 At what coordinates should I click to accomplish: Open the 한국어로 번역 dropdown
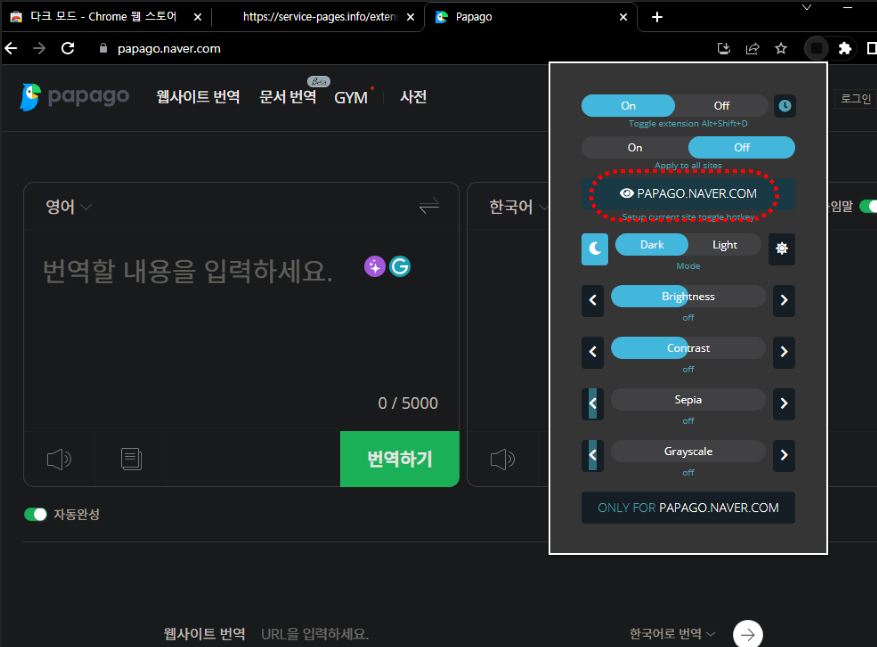coord(672,634)
